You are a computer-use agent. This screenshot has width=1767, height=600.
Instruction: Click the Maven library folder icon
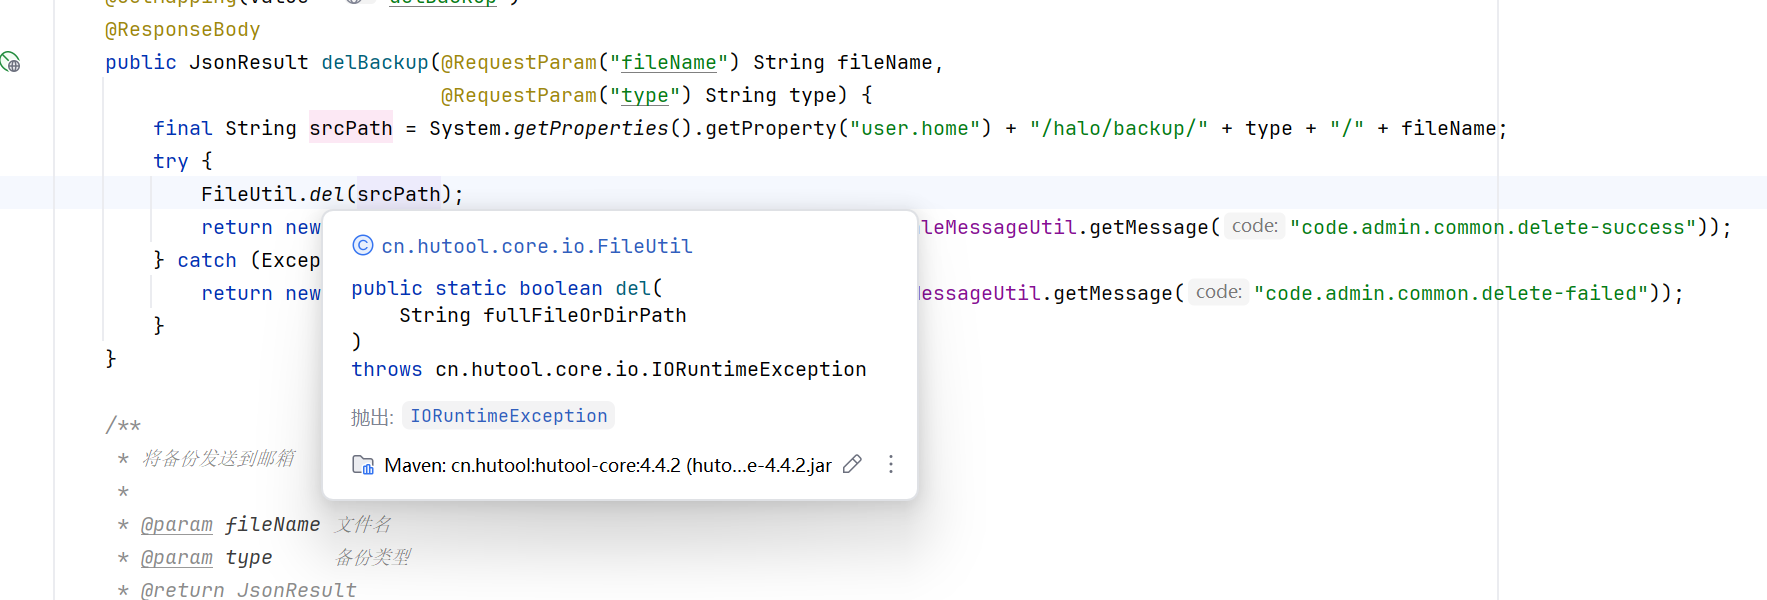click(363, 465)
